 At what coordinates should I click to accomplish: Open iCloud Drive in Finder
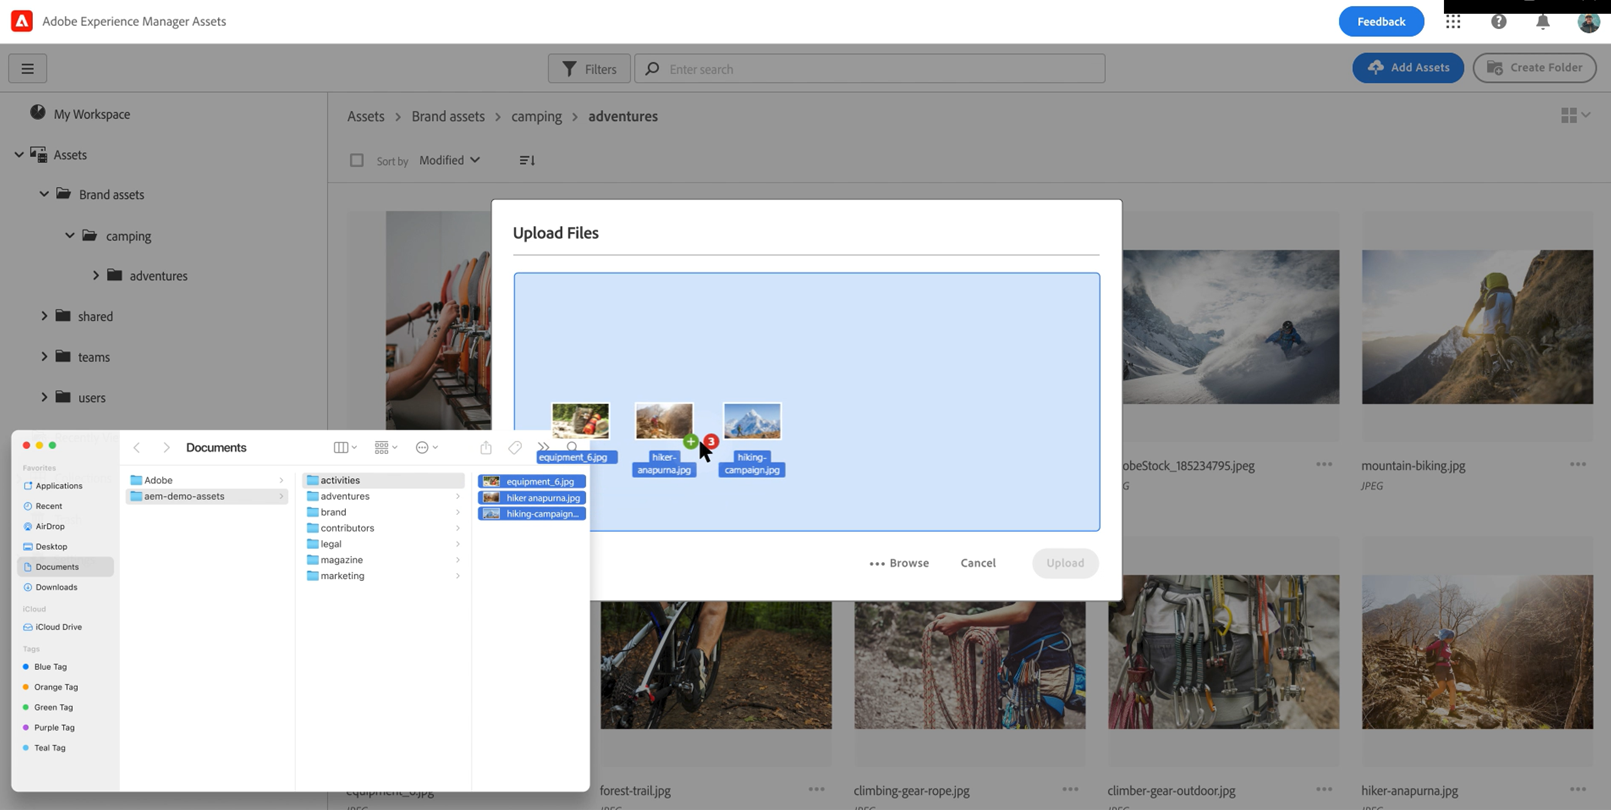59,627
